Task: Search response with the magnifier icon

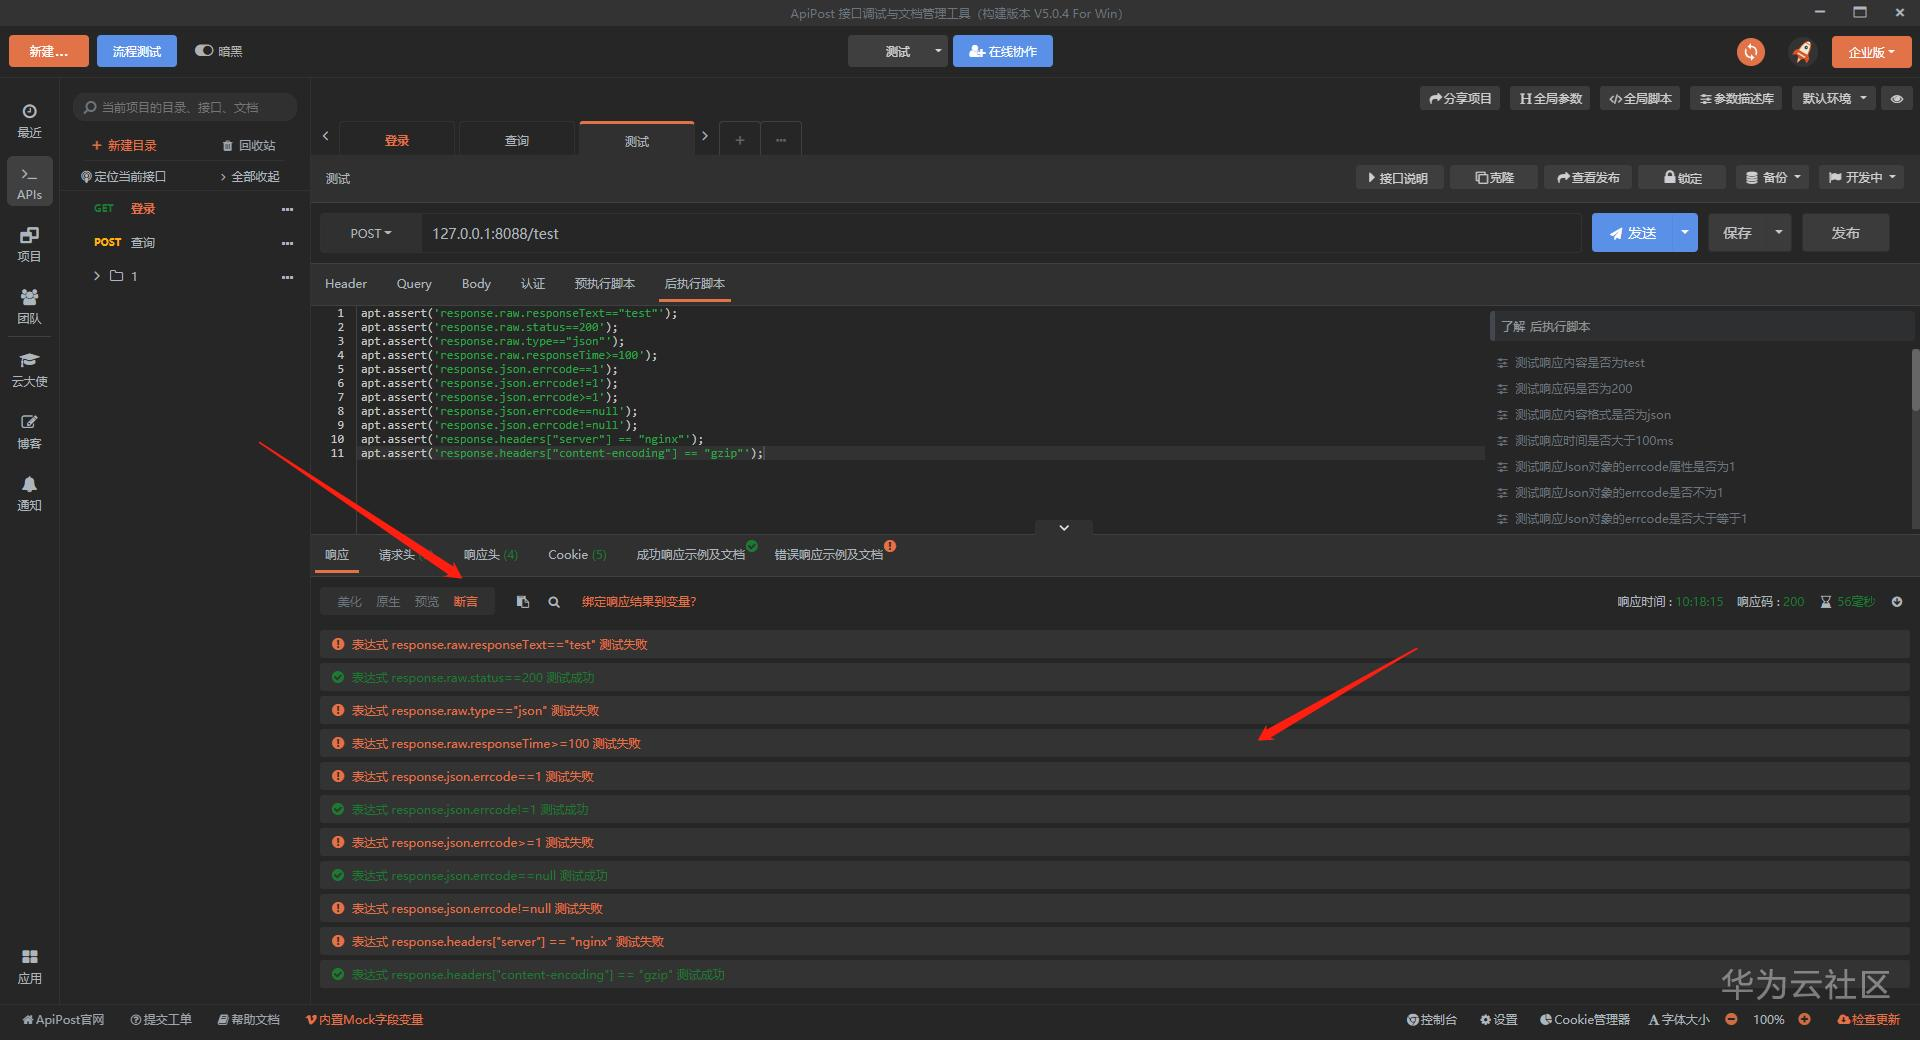Action: pyautogui.click(x=554, y=602)
